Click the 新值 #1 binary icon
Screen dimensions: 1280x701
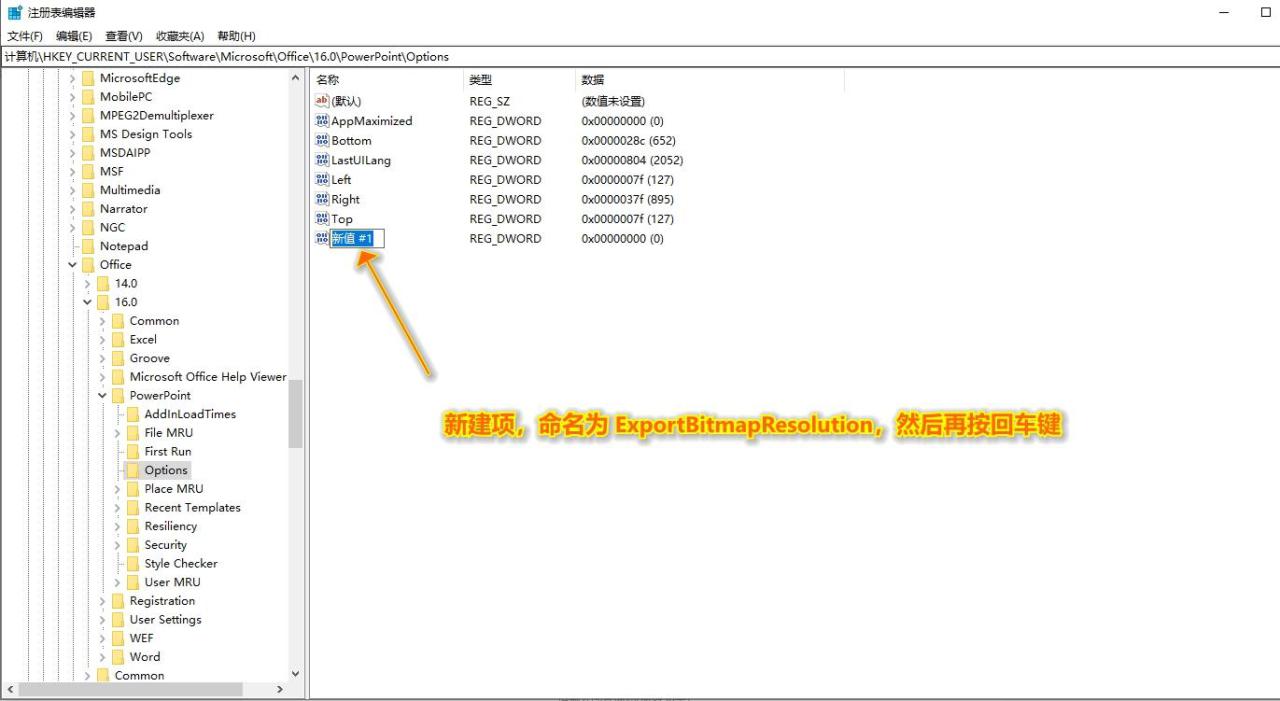tap(322, 238)
